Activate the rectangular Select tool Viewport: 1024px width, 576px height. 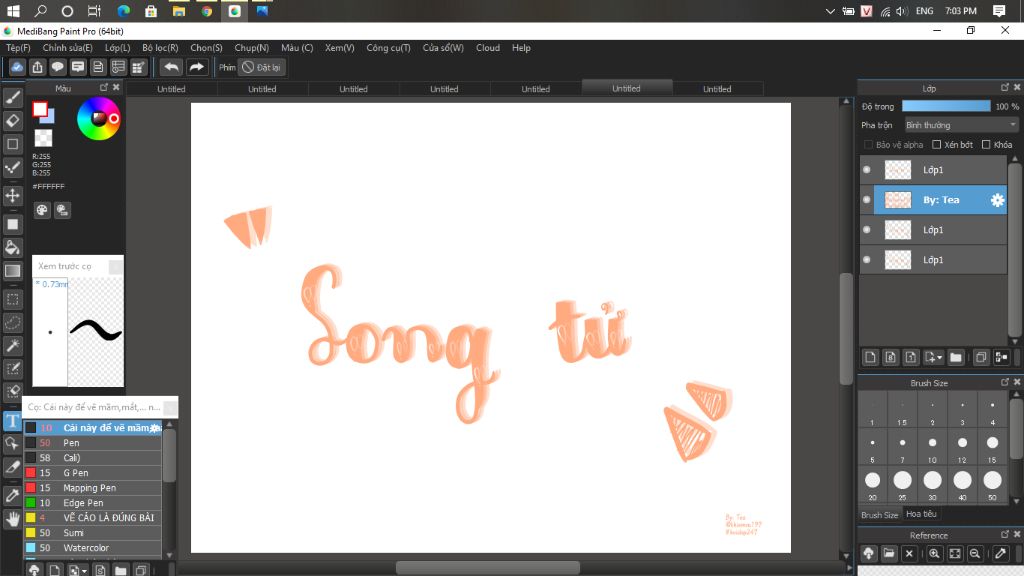pos(12,299)
